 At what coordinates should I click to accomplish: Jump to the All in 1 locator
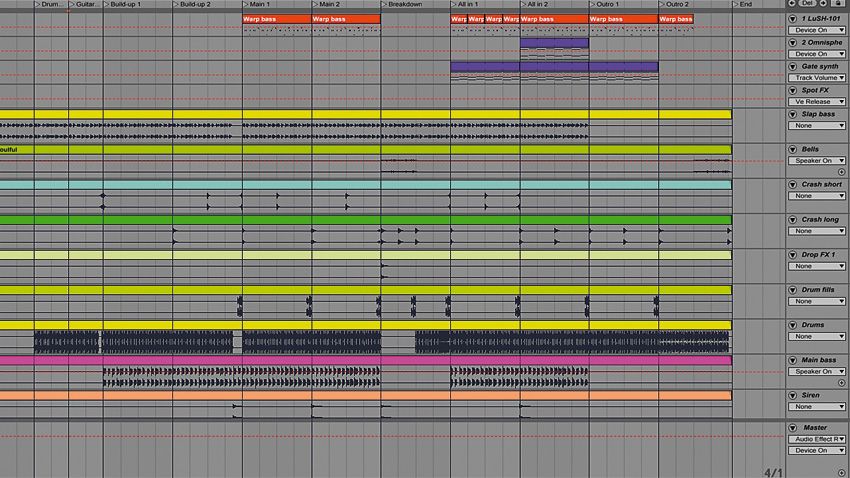tap(465, 4)
